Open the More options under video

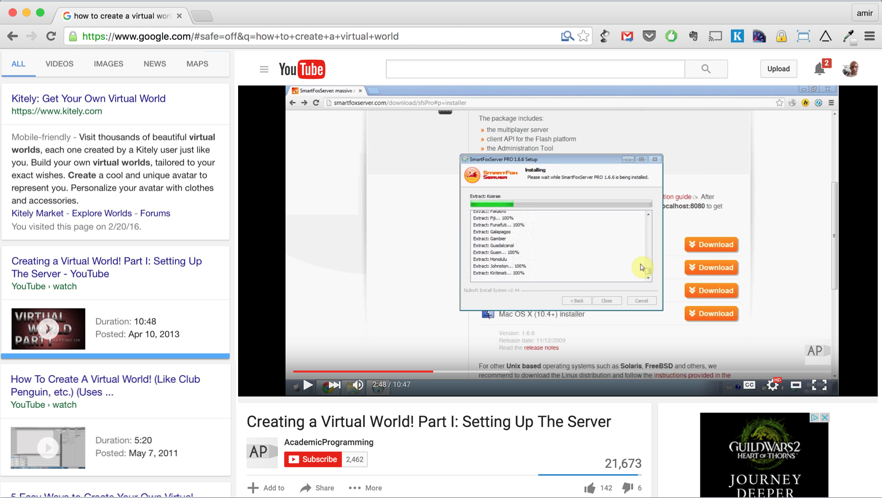click(365, 488)
